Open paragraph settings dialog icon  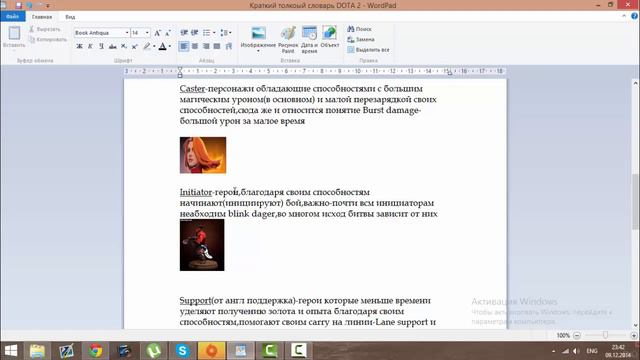click(229, 47)
